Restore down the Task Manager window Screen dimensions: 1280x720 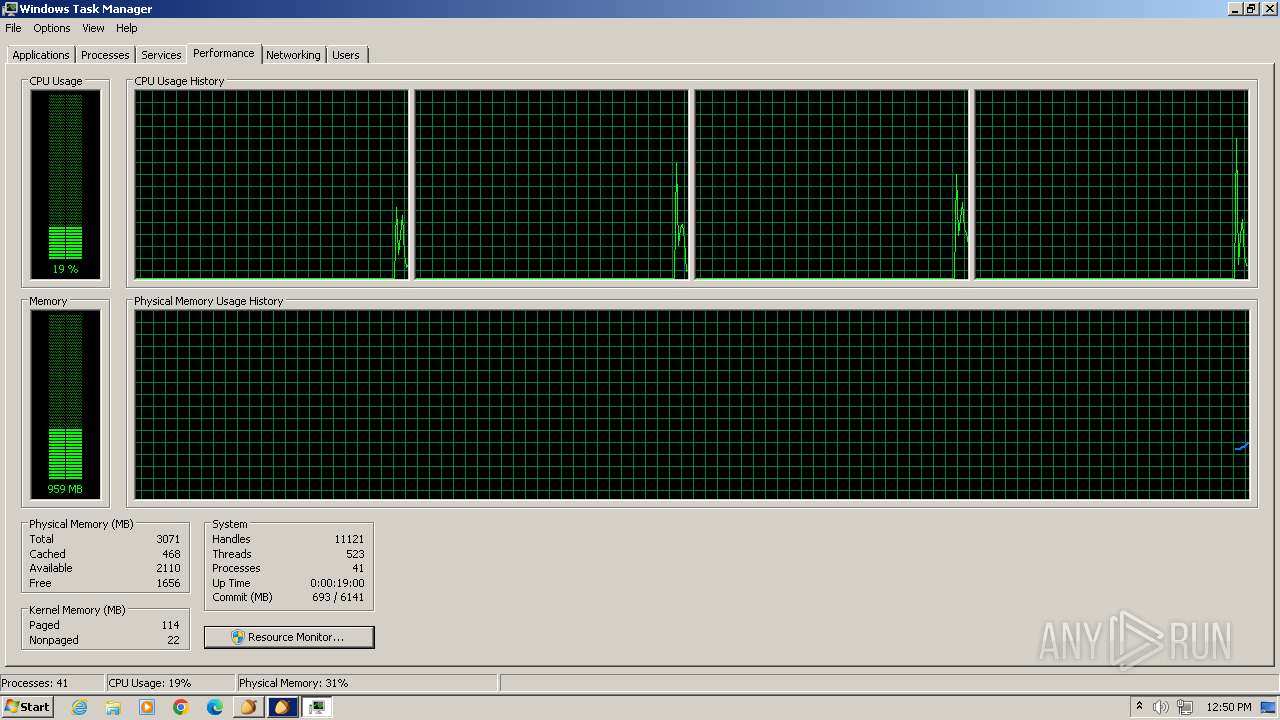pos(1250,9)
